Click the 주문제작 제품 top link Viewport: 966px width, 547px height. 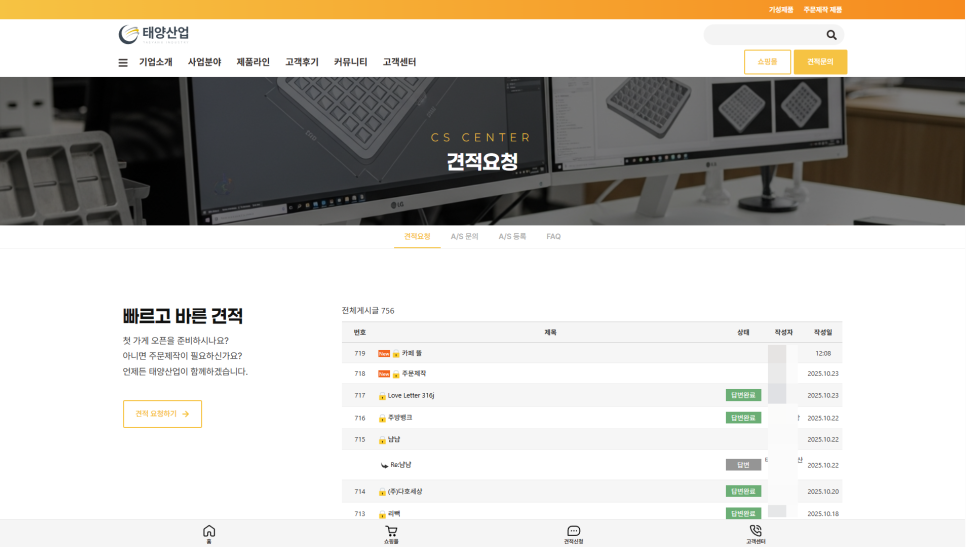[822, 9]
